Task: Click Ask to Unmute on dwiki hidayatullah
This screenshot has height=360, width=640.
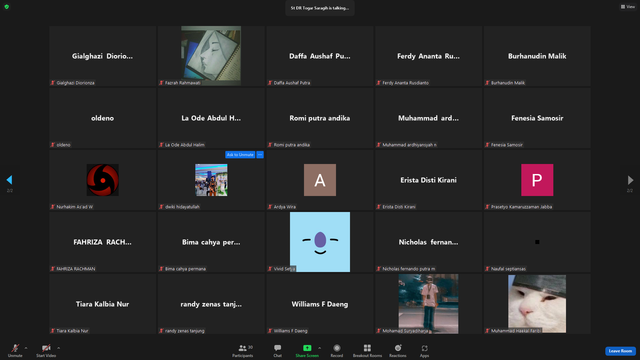Action: pyautogui.click(x=240, y=155)
